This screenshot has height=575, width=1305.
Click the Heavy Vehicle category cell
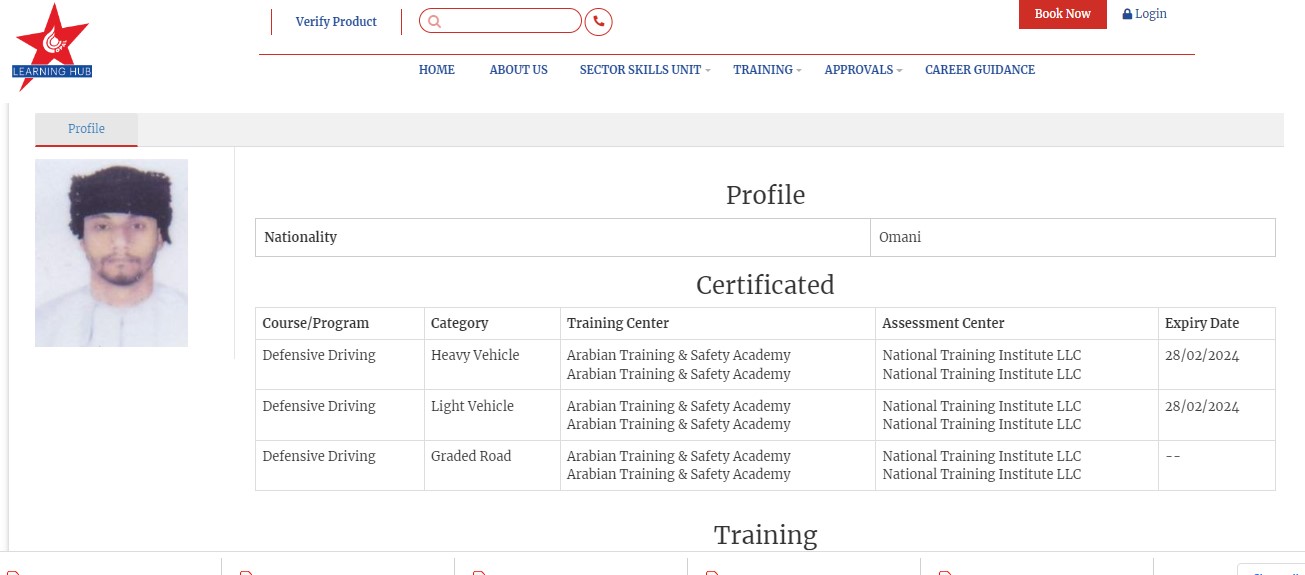[475, 355]
